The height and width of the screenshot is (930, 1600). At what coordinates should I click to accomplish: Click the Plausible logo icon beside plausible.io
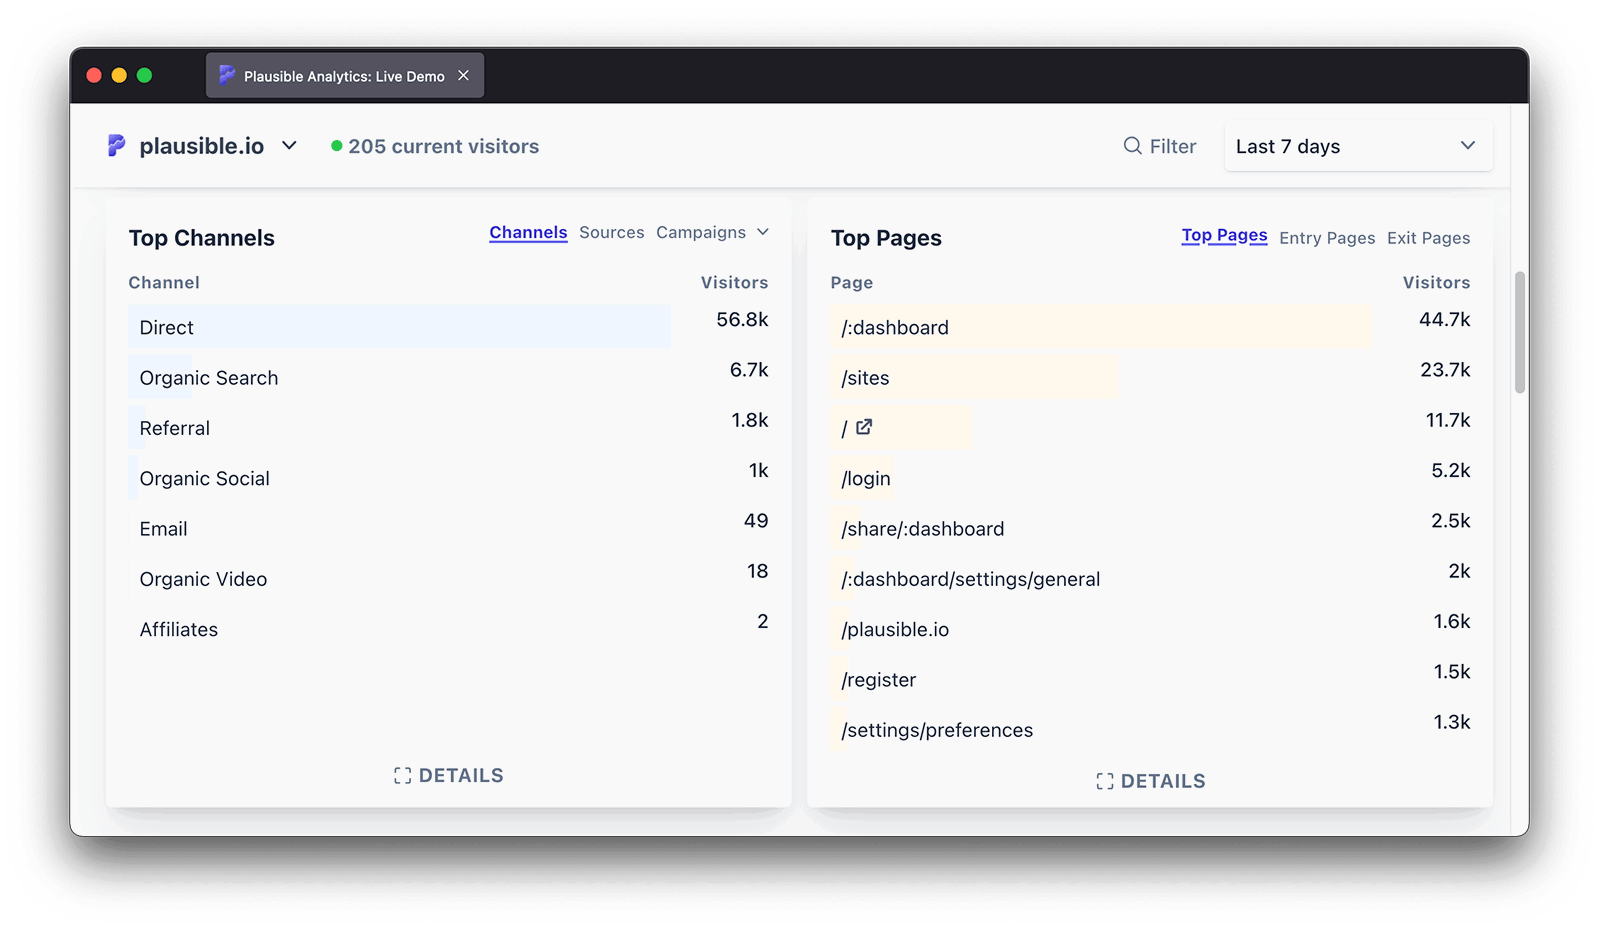pyautogui.click(x=116, y=146)
